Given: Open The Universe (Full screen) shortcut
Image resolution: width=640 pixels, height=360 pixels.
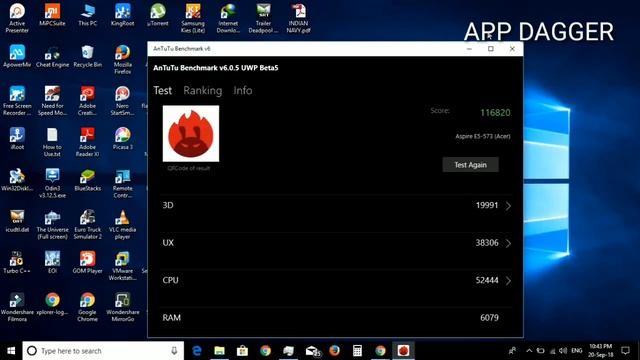Looking at the screenshot, I should coord(52,224).
